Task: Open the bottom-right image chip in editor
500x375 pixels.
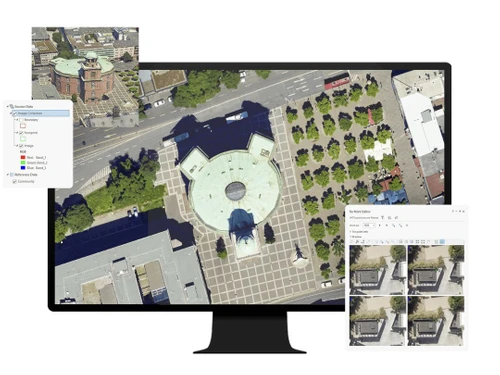Action: coord(436,321)
